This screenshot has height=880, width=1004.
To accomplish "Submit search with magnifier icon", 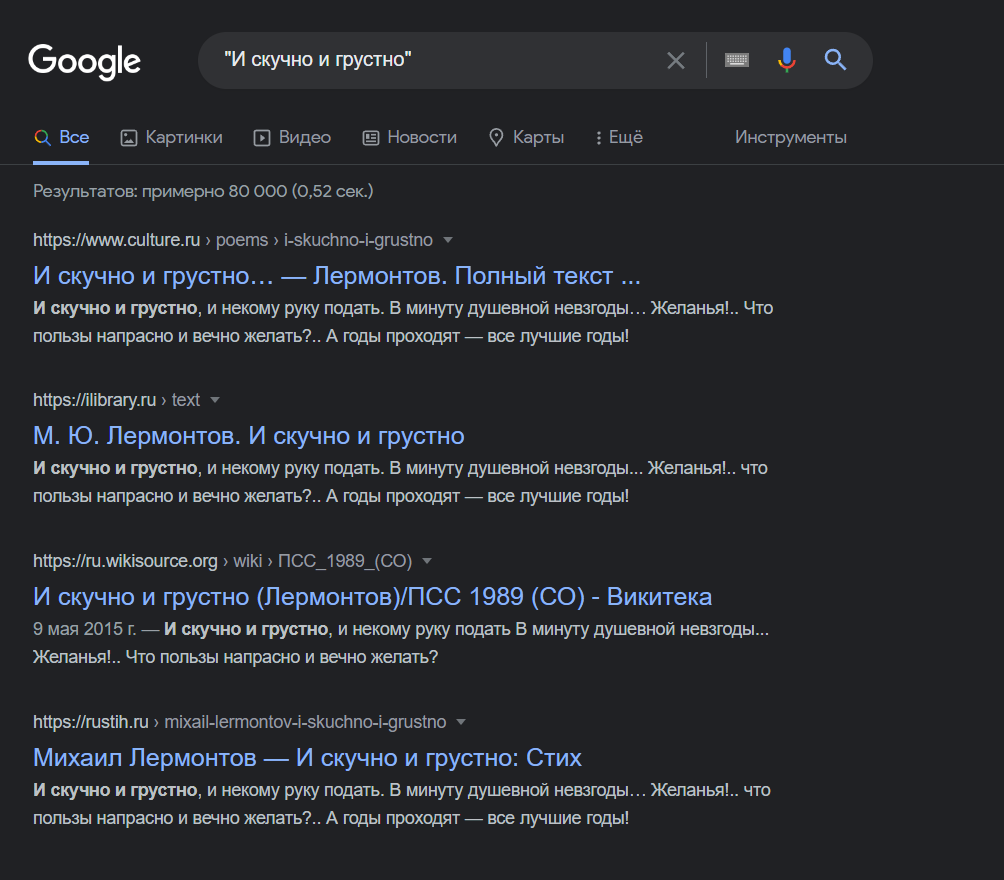I will [835, 60].
